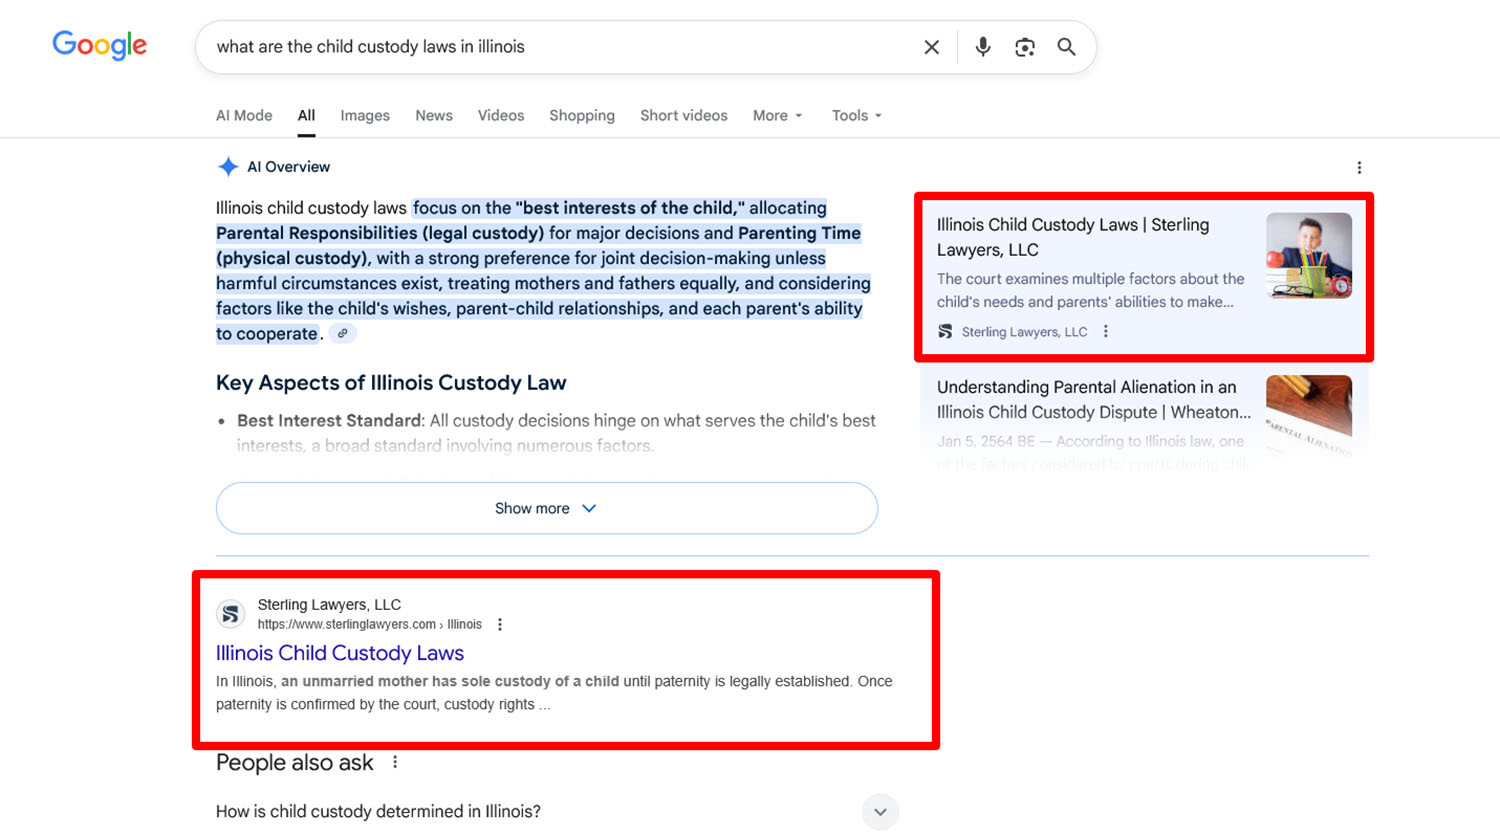Viewport: 1500px width, 834px height.
Task: Click the AI Overview sparkle icon
Action: coord(227,166)
